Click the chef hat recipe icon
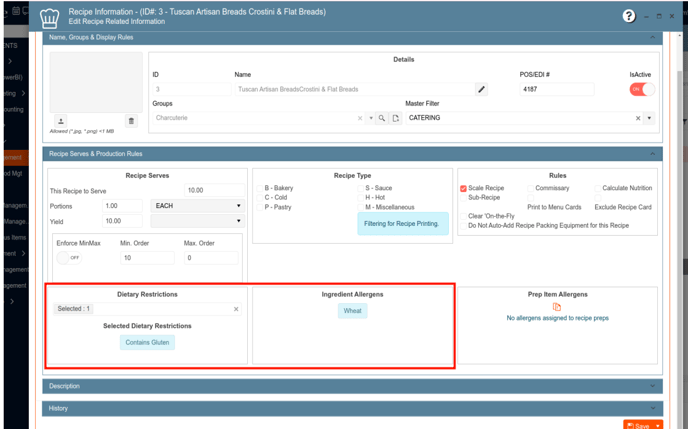688x429 pixels. (x=49, y=18)
